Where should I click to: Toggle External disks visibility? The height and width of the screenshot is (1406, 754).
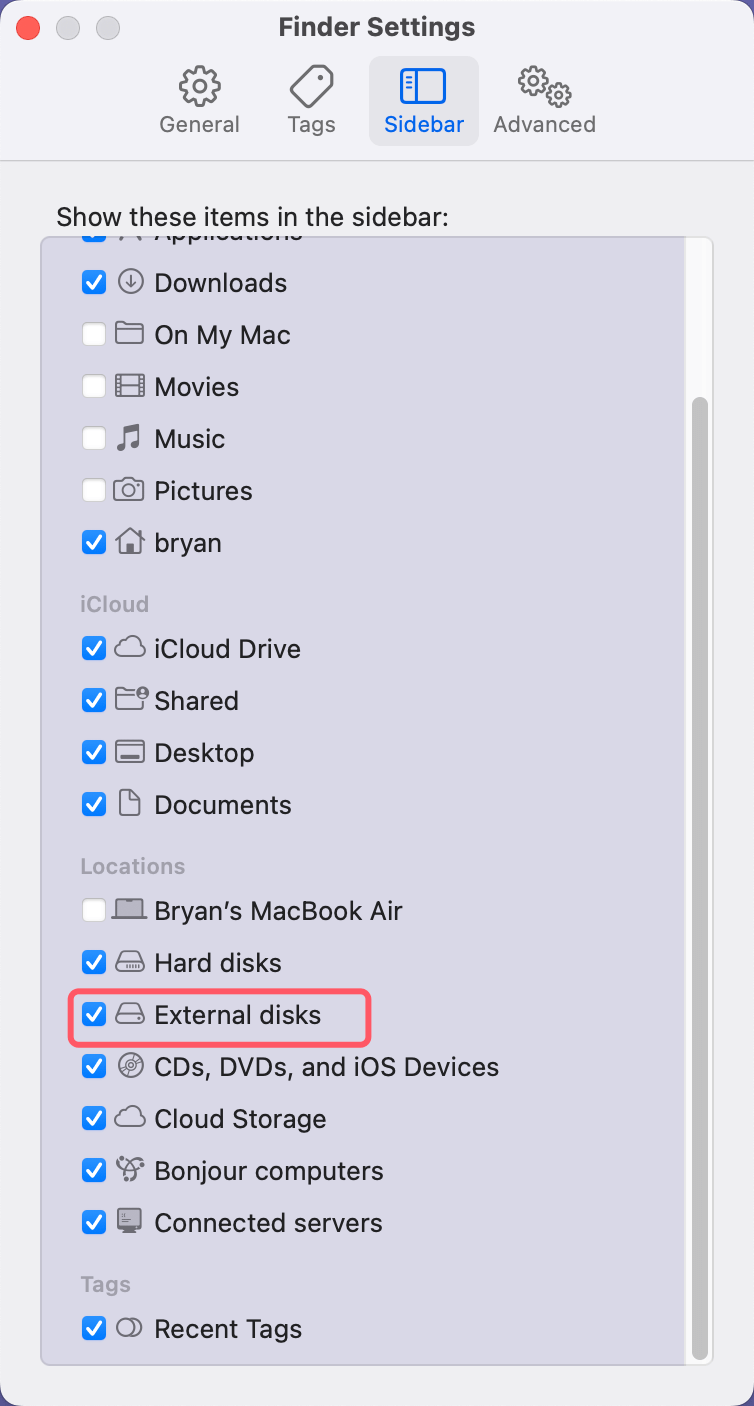pyautogui.click(x=93, y=1014)
